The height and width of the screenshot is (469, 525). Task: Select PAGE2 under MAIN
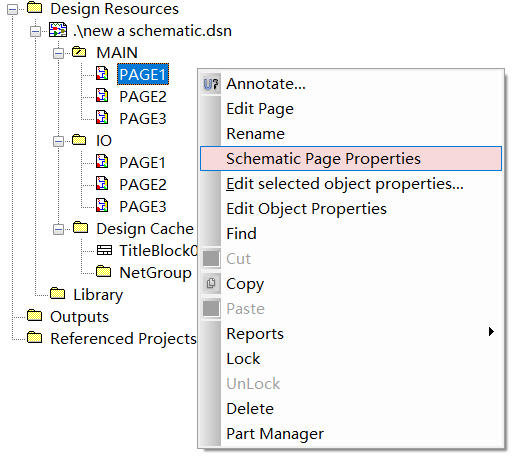coord(143,96)
